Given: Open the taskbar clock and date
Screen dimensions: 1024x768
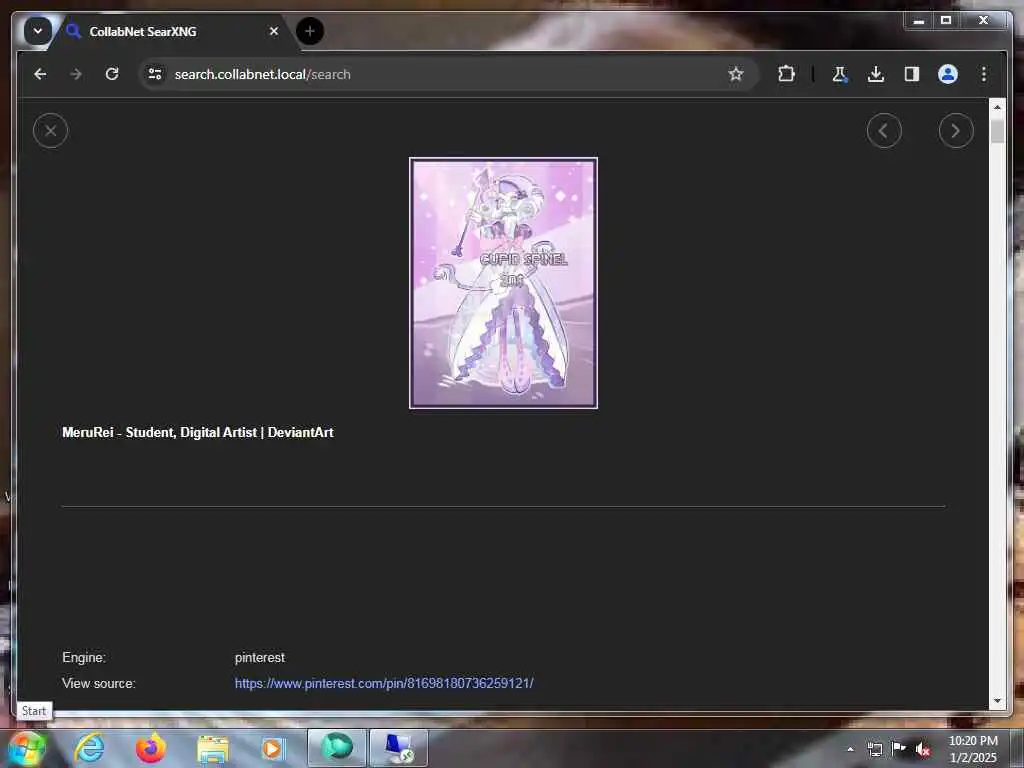Looking at the screenshot, I should click(x=973, y=749).
